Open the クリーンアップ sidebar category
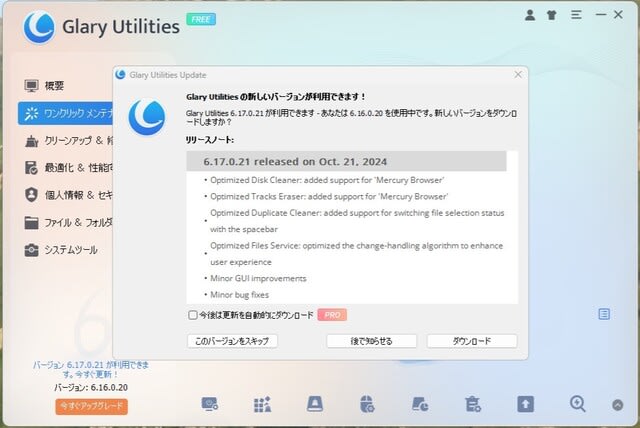Viewport: 640px width, 428px height. 69,141
